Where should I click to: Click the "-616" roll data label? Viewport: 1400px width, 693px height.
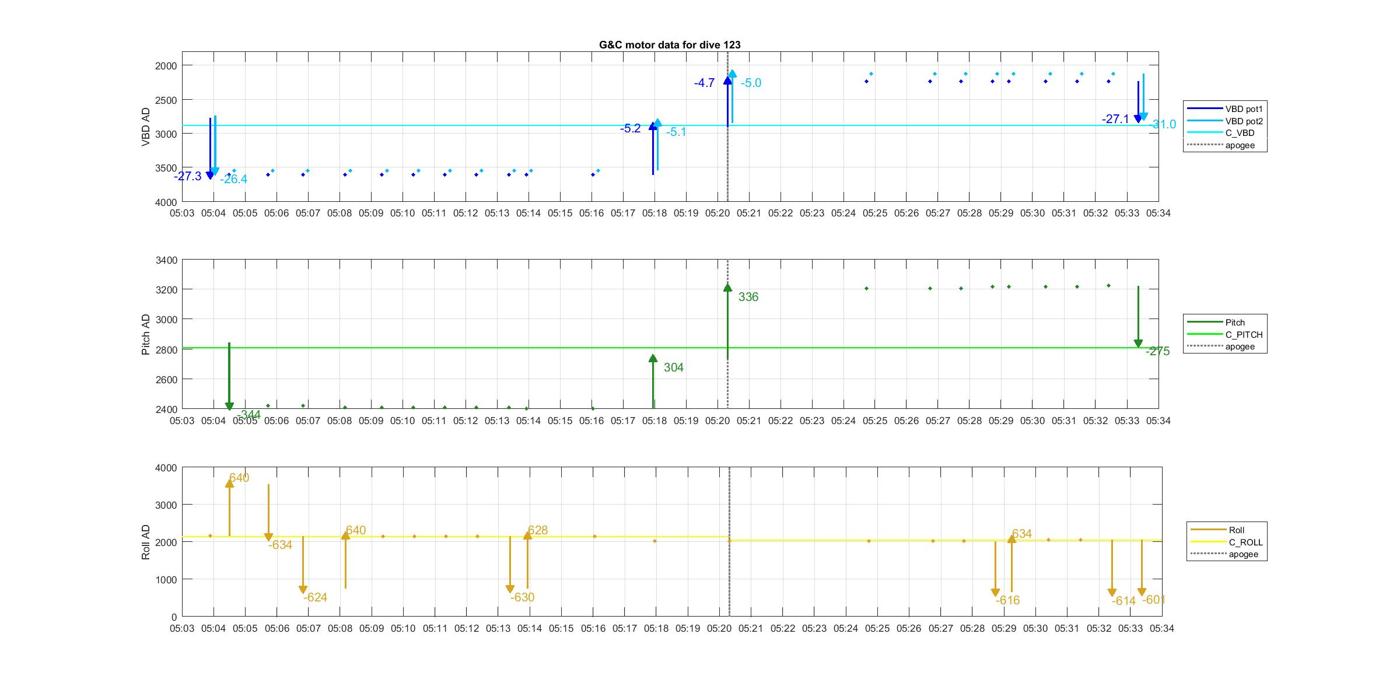[1008, 600]
